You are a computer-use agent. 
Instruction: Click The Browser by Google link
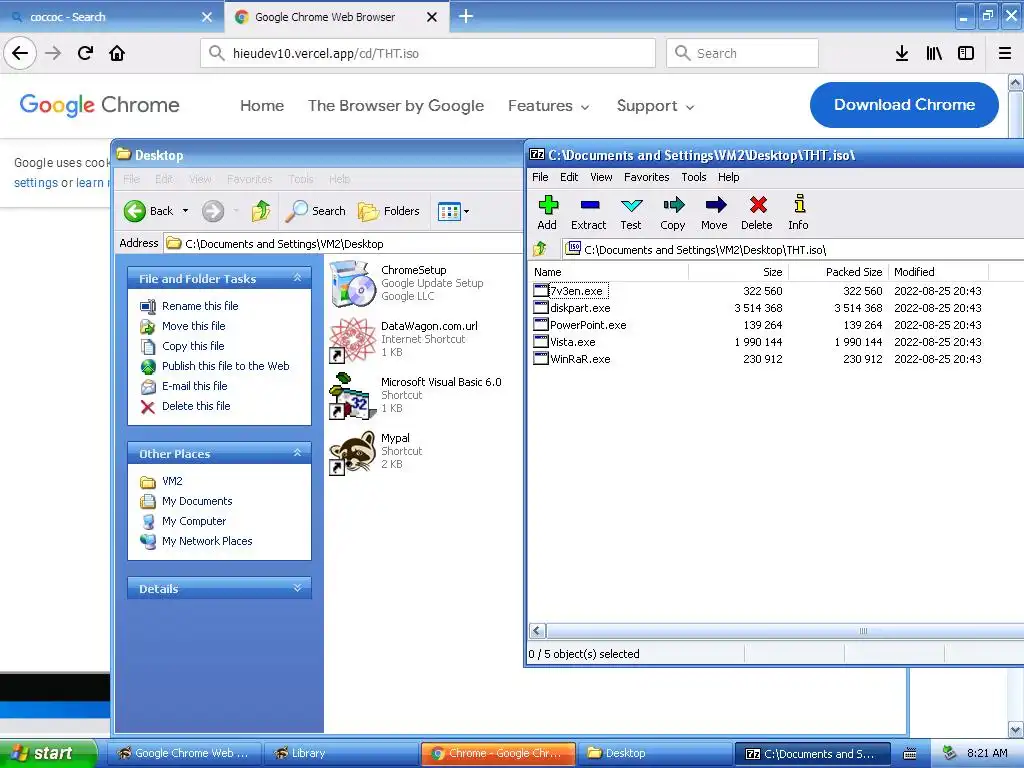point(396,106)
